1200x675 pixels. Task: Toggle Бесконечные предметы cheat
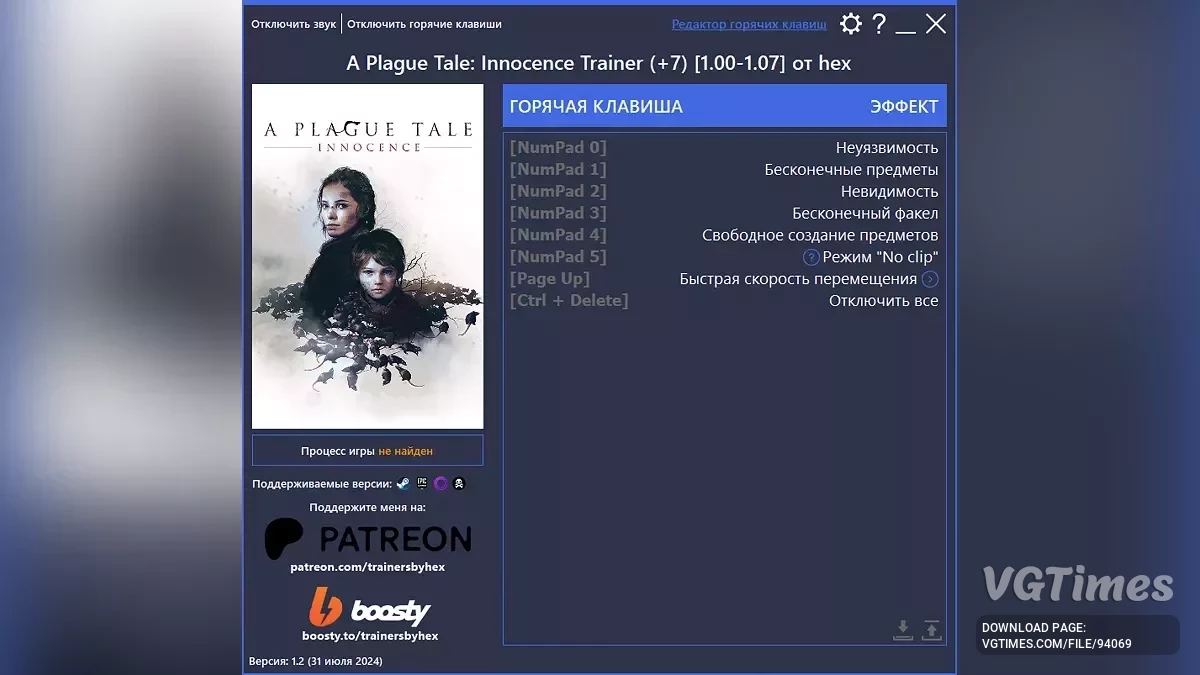pyautogui.click(x=851, y=170)
